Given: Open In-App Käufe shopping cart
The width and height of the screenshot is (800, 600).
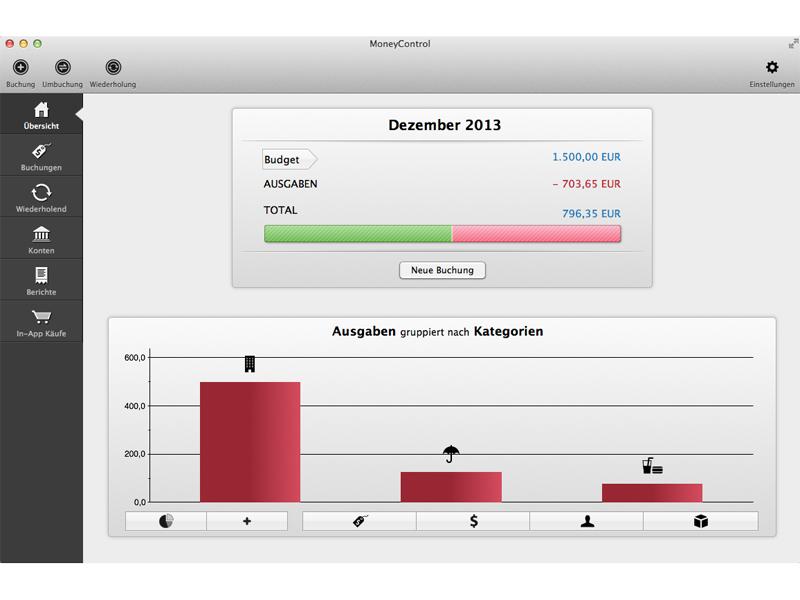Looking at the screenshot, I should 41,322.
